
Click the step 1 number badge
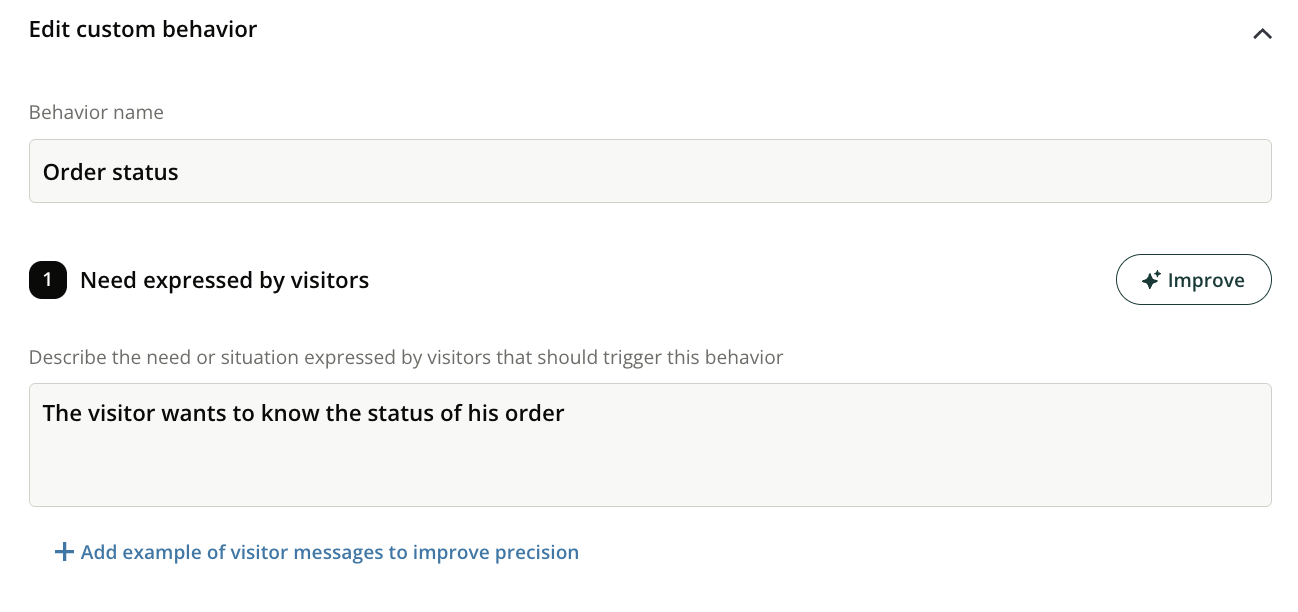(48, 281)
